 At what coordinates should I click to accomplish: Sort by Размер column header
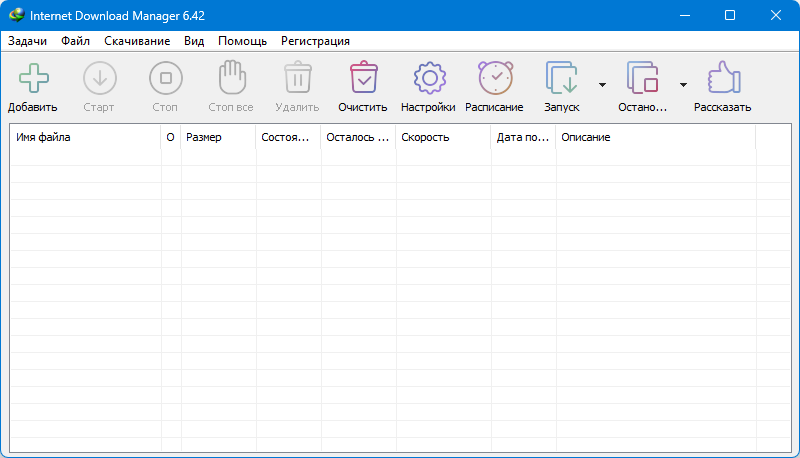pos(218,137)
